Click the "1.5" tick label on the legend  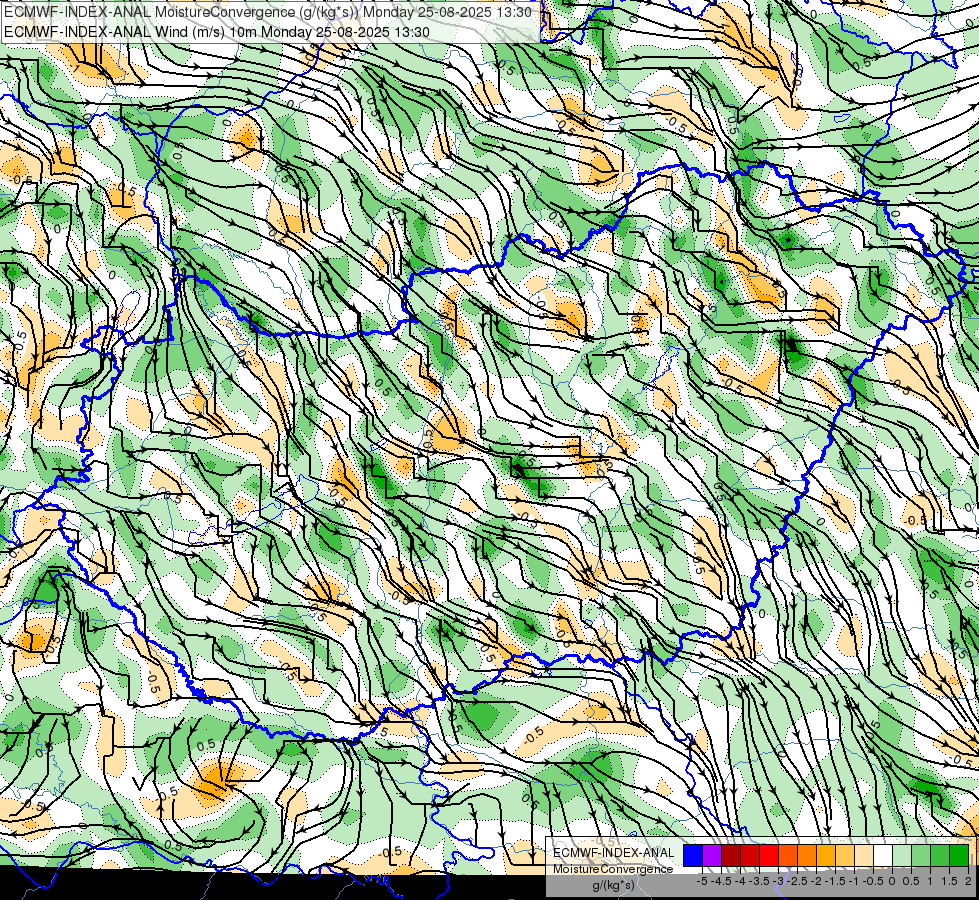coord(949,881)
